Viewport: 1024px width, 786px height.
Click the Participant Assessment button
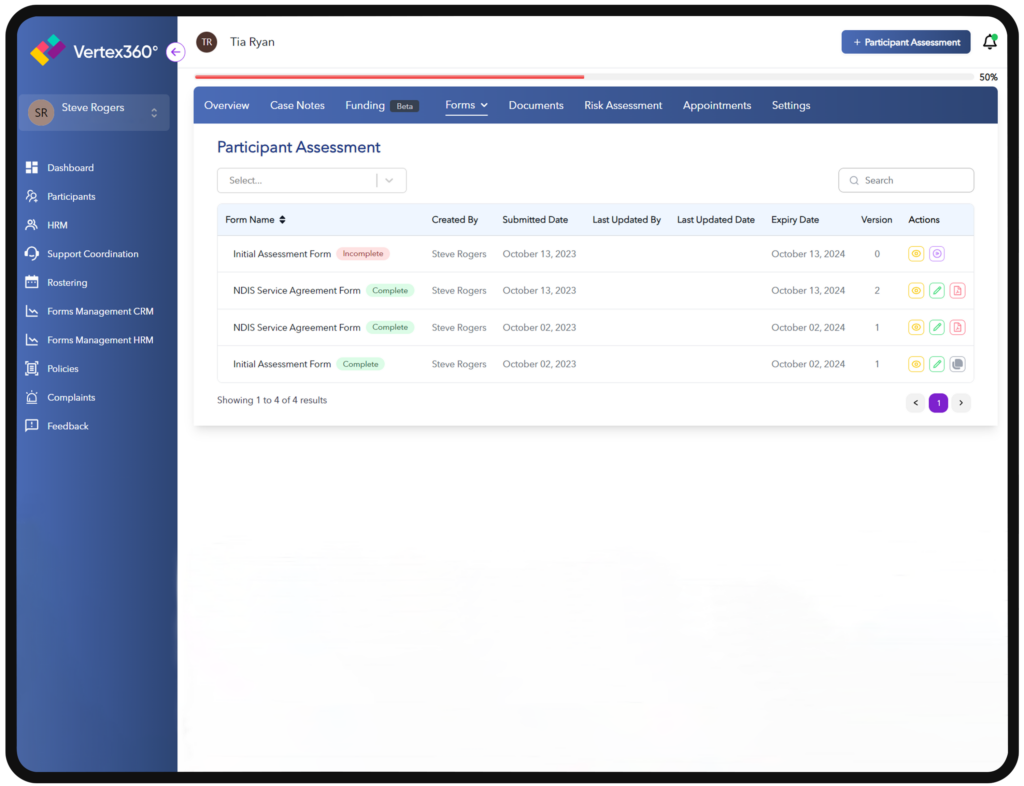click(x=905, y=41)
